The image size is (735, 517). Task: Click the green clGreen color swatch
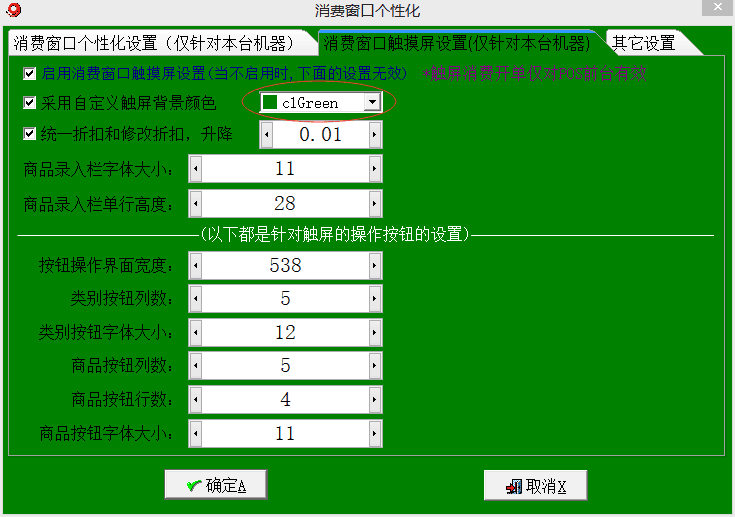point(270,103)
